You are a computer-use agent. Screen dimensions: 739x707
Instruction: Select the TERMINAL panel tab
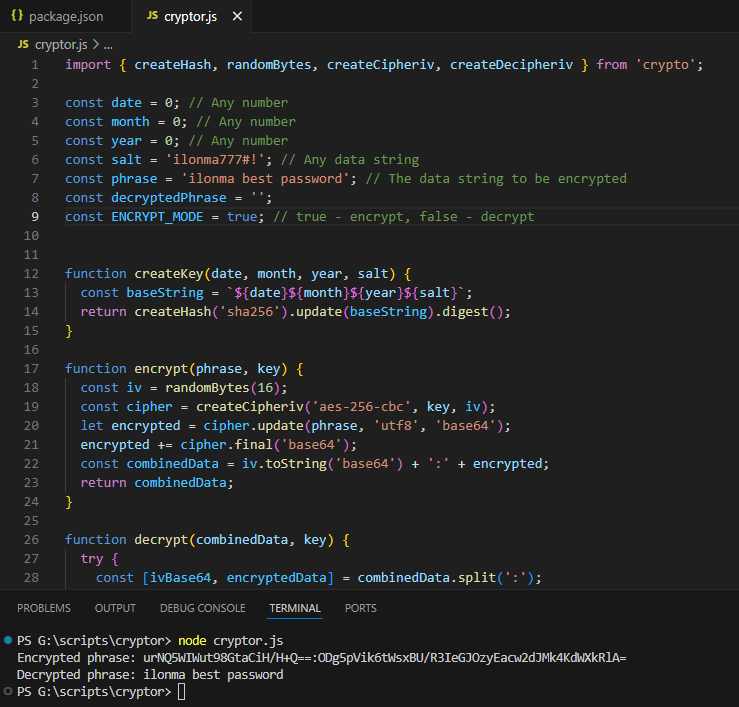pyautogui.click(x=295, y=608)
